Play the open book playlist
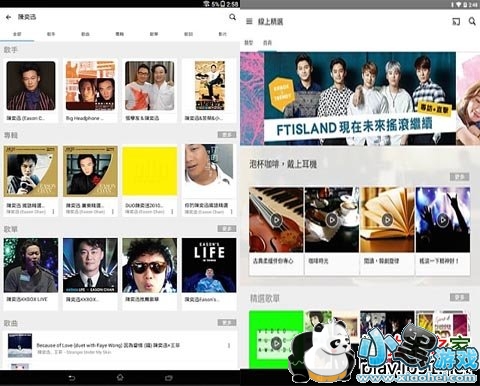Image resolution: width=480 pixels, height=386 pixels. click(x=387, y=220)
